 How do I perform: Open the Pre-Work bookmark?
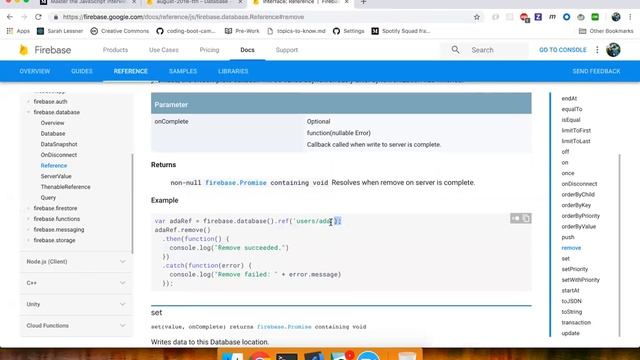[x=242, y=31]
